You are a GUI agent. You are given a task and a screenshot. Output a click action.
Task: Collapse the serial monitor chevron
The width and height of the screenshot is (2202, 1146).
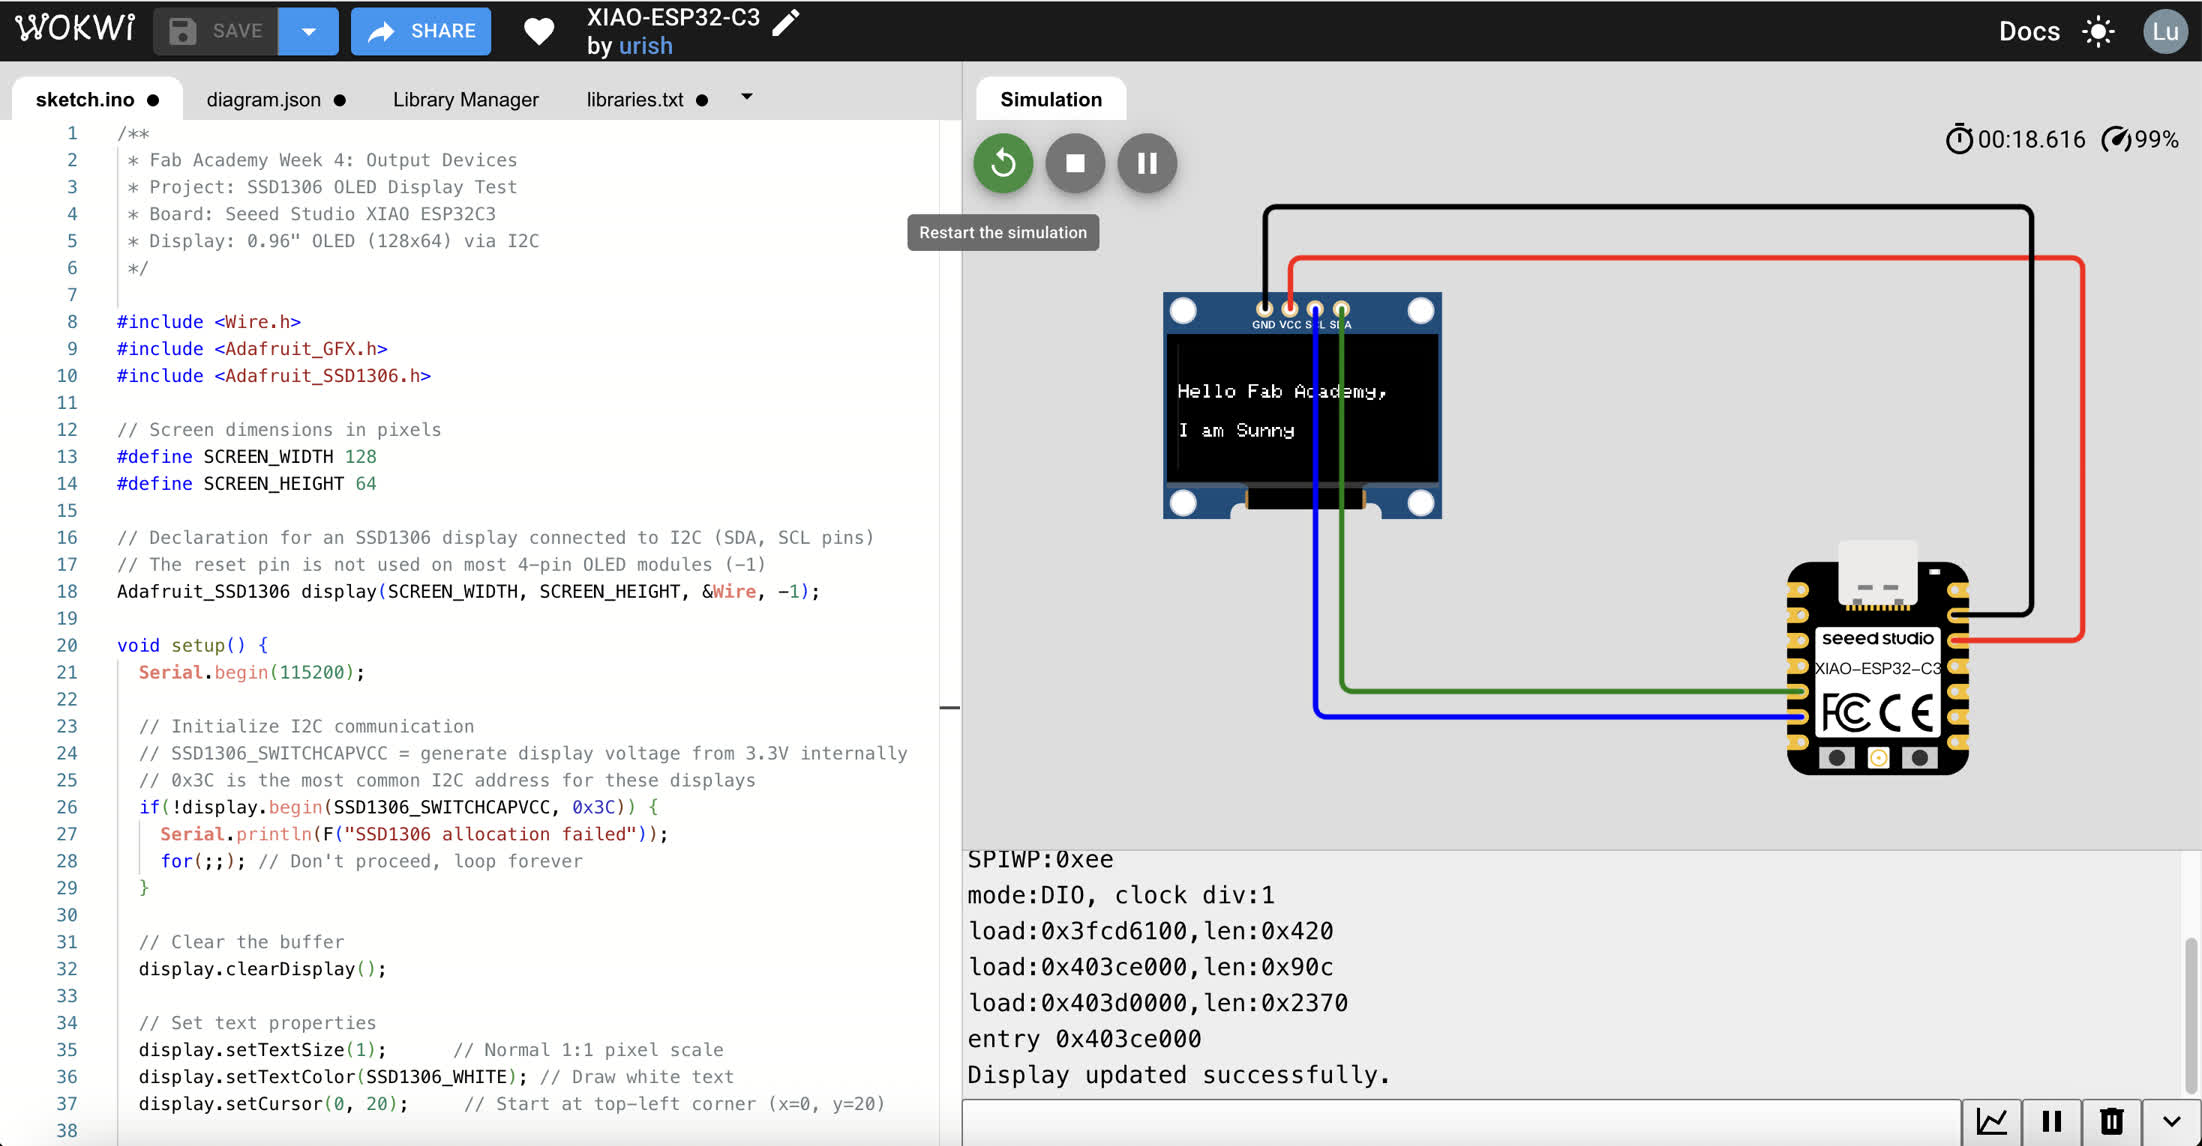2171,1122
